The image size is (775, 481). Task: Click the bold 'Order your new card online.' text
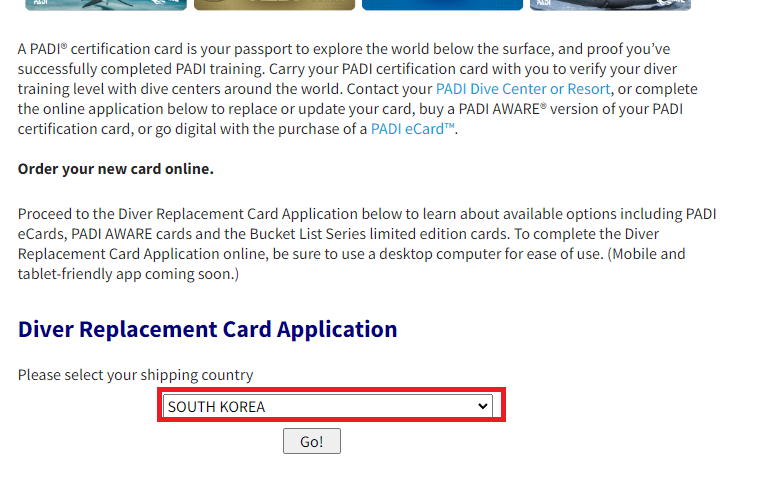tap(116, 169)
